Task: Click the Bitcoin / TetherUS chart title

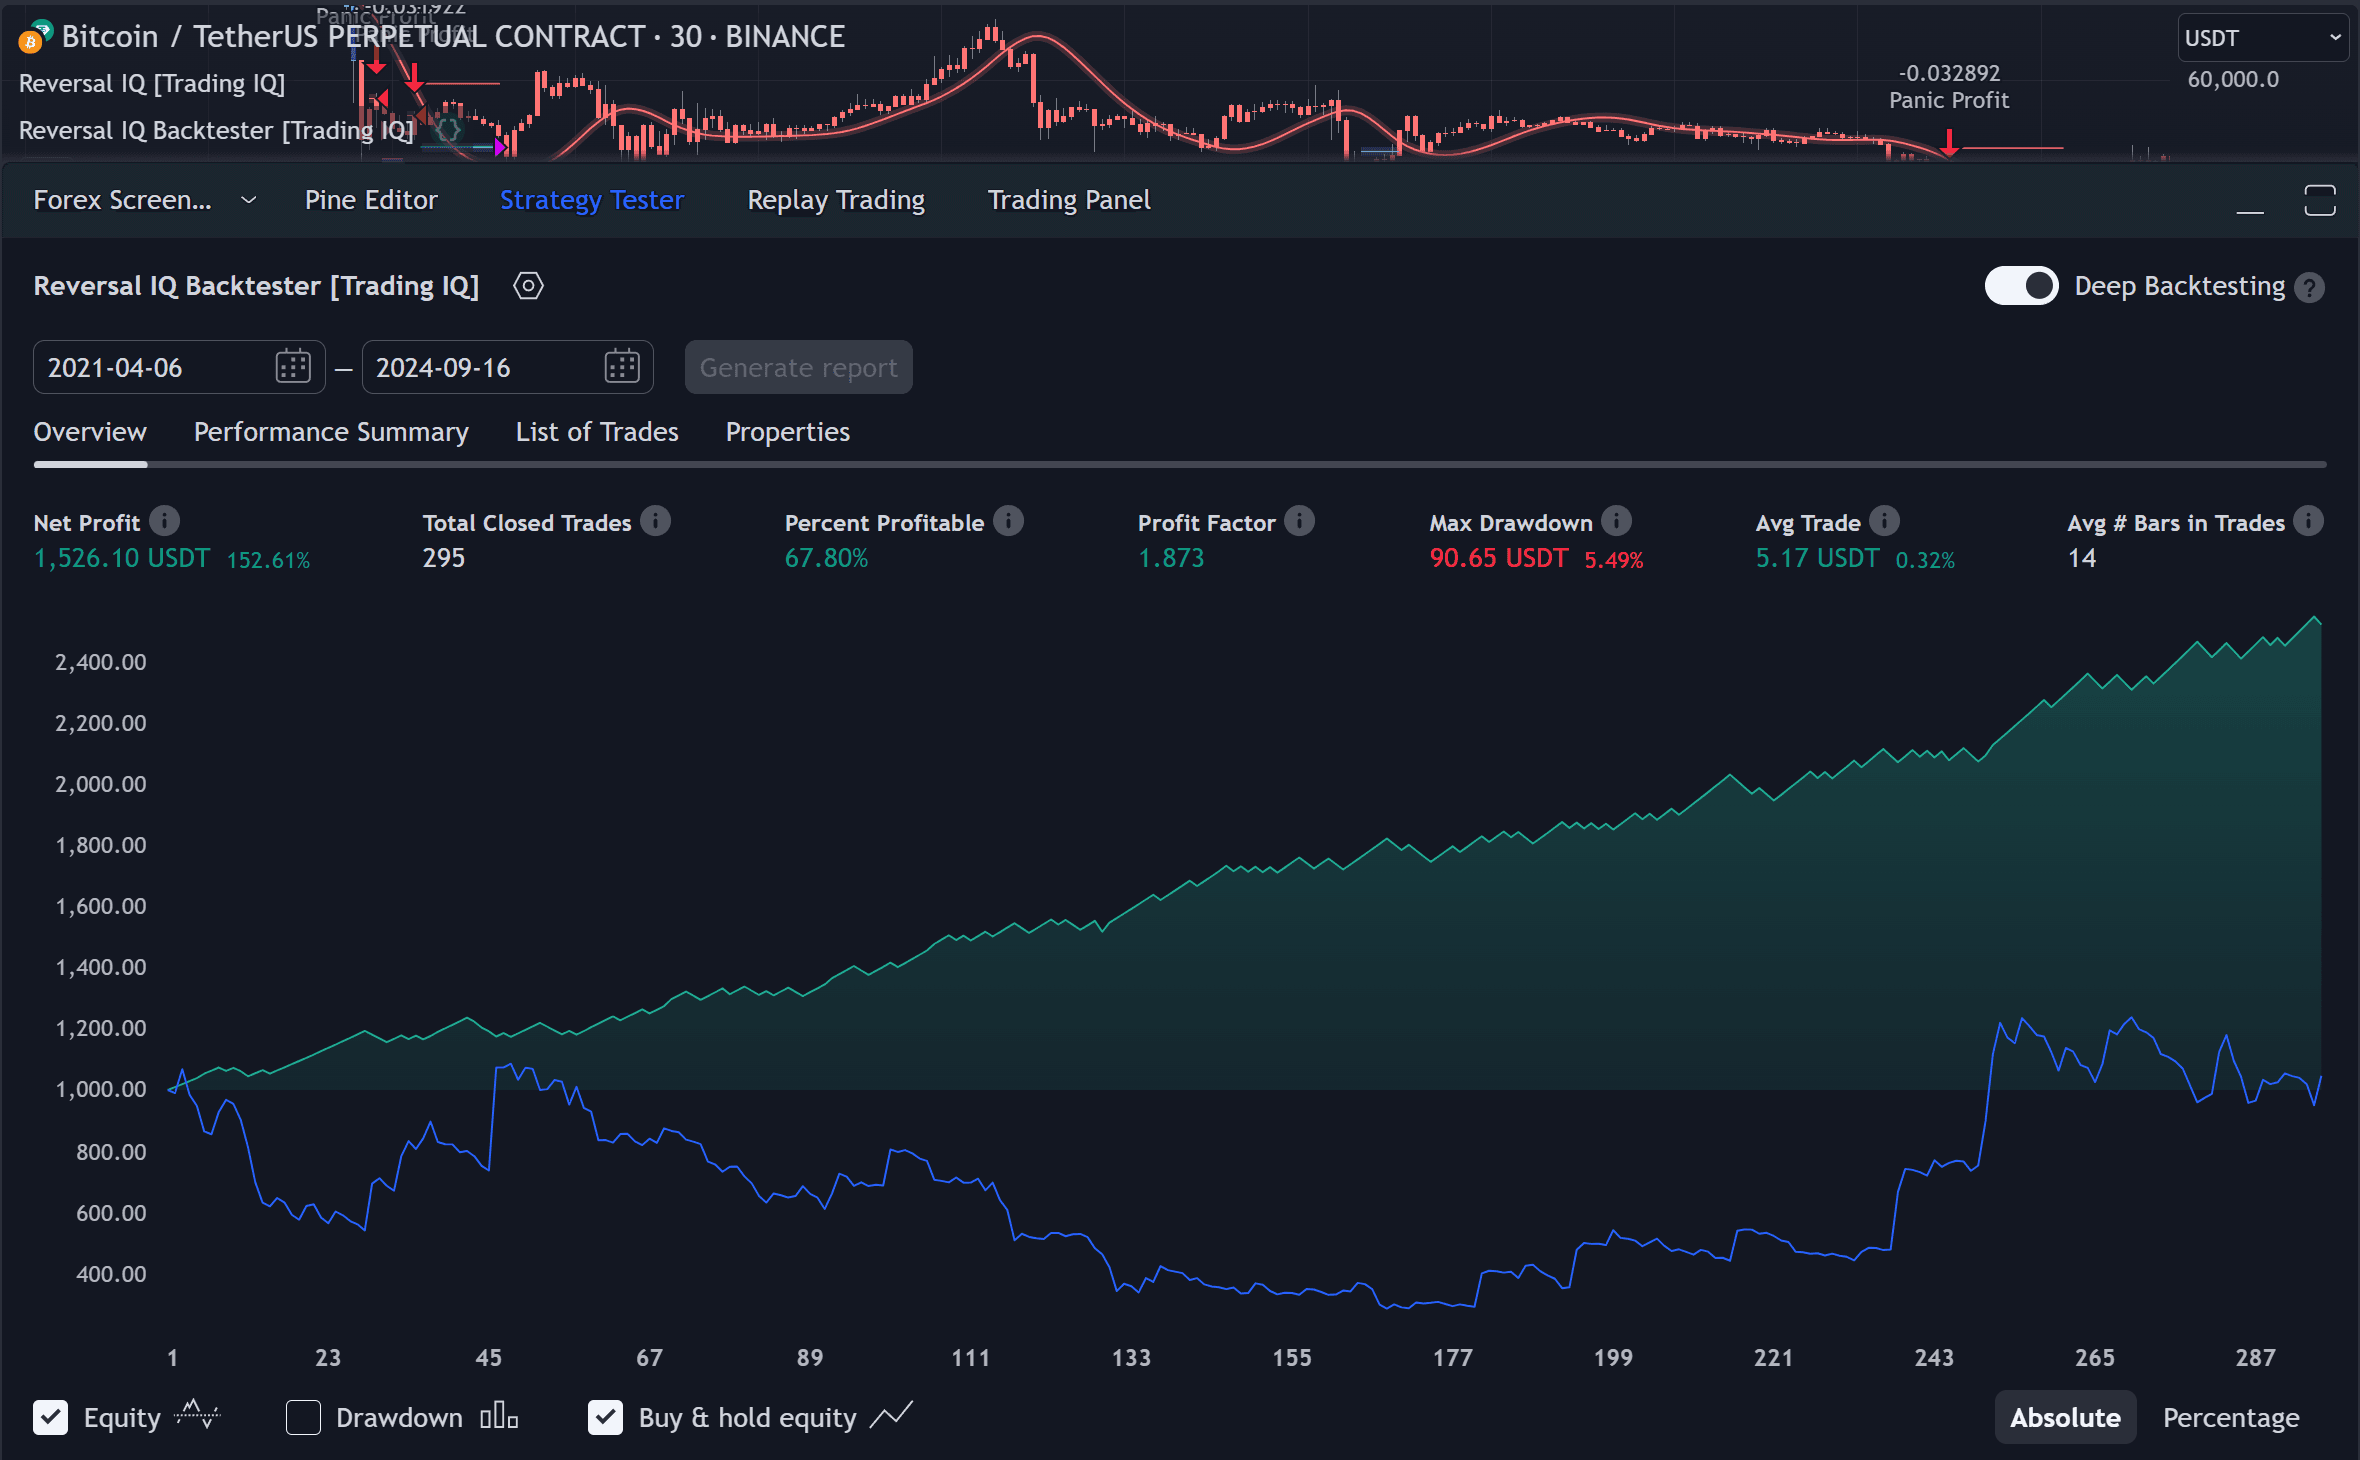Action: pos(453,37)
